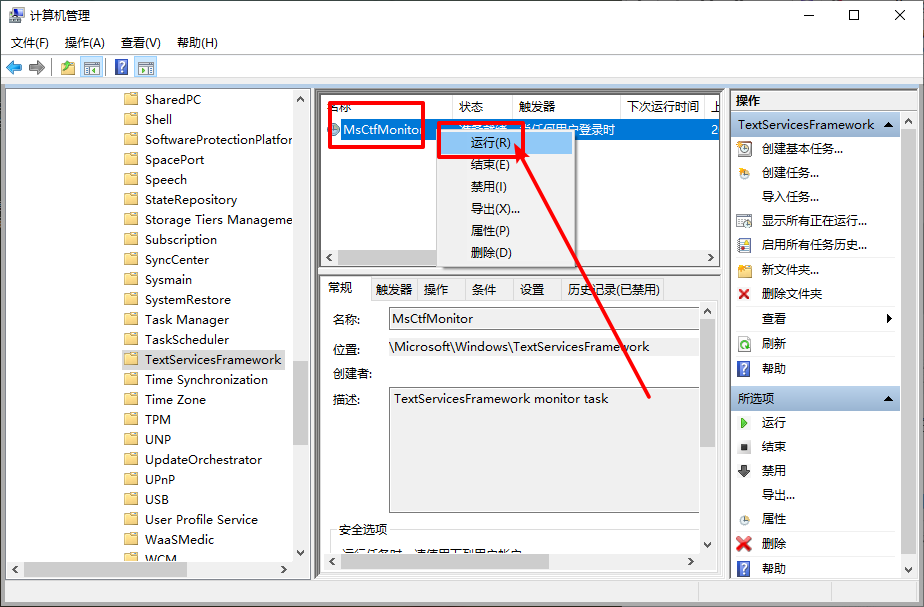
Task: Click 启用所有任务历史 in actions pane
Action: 814,245
